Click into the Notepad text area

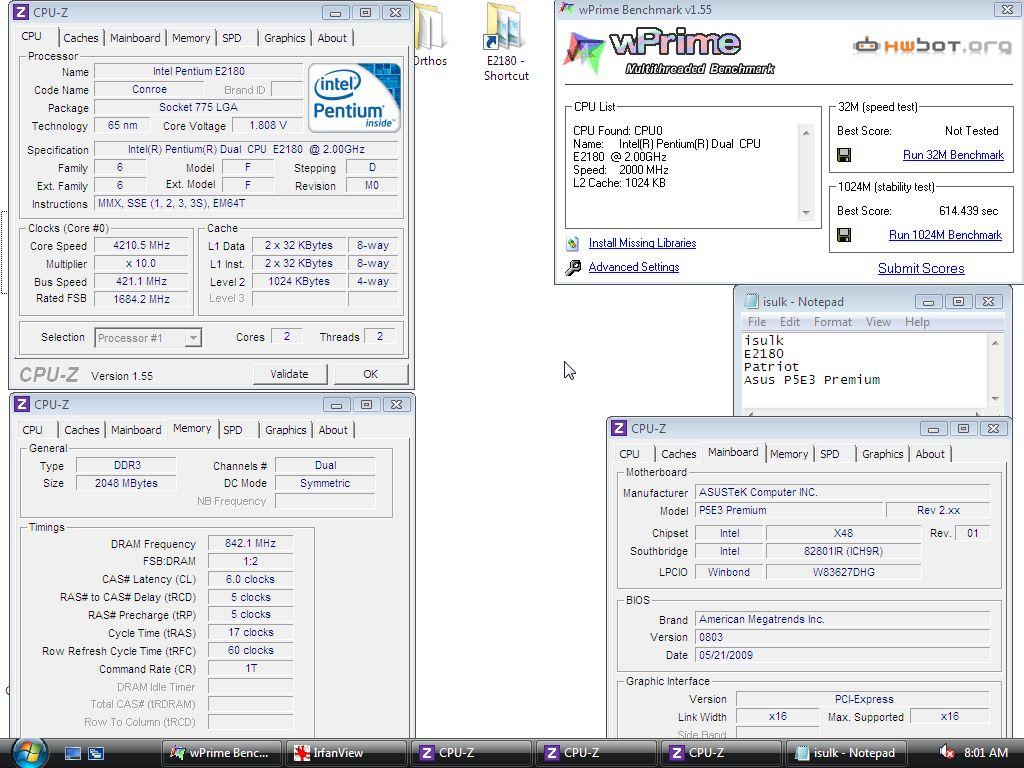click(865, 371)
